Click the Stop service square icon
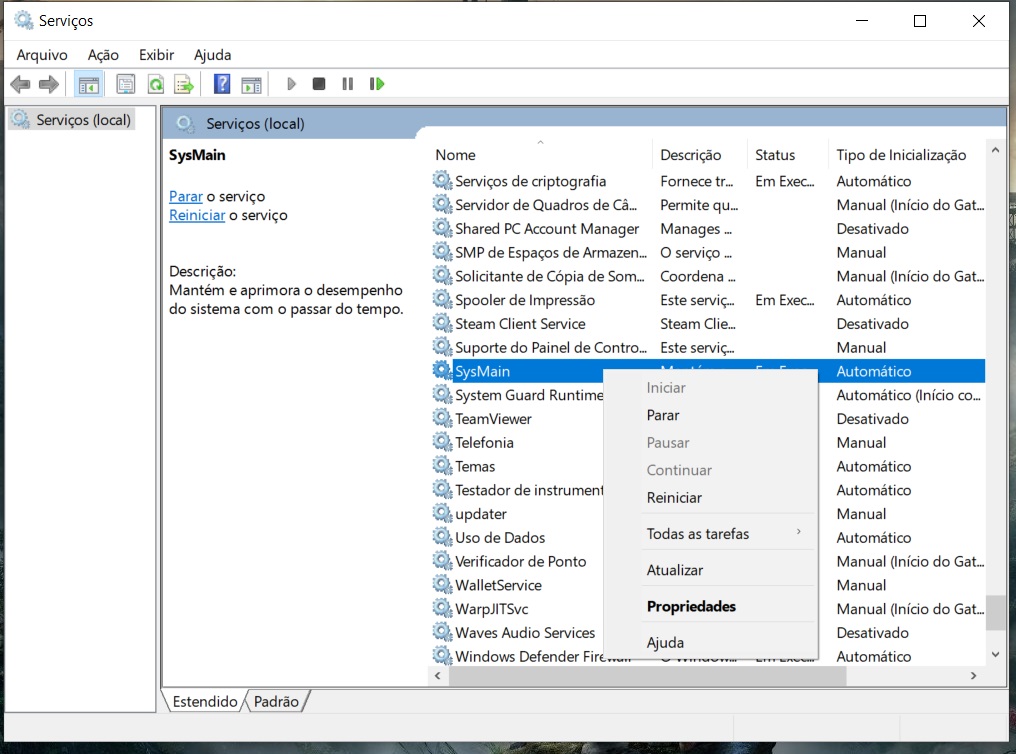 [x=319, y=84]
